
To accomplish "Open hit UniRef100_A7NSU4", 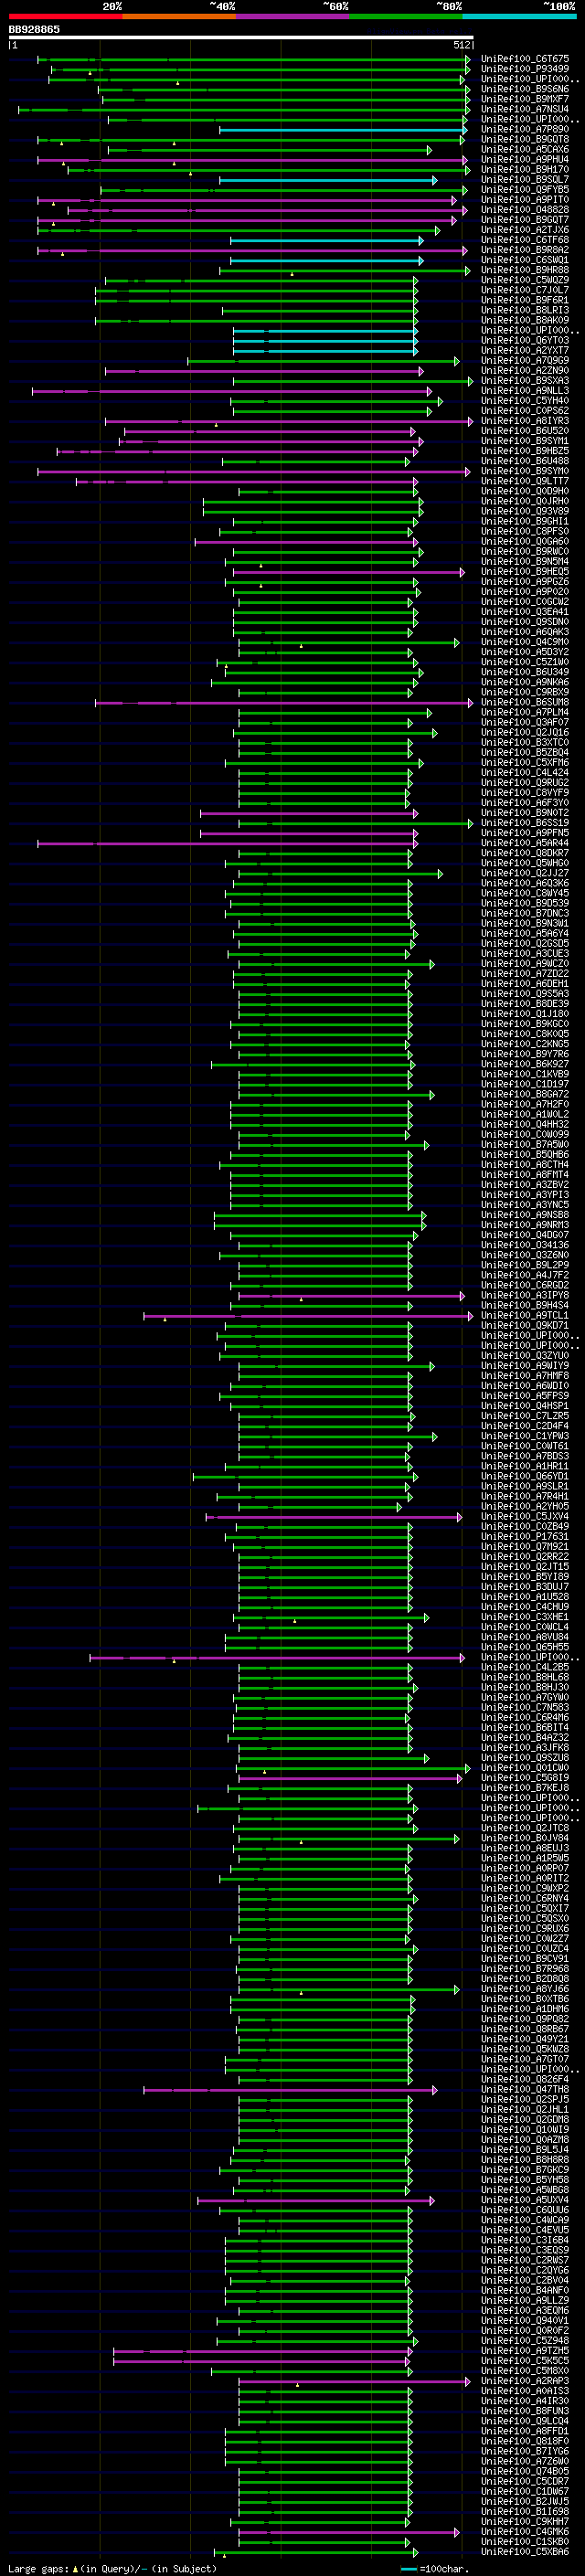I will coord(525,109).
